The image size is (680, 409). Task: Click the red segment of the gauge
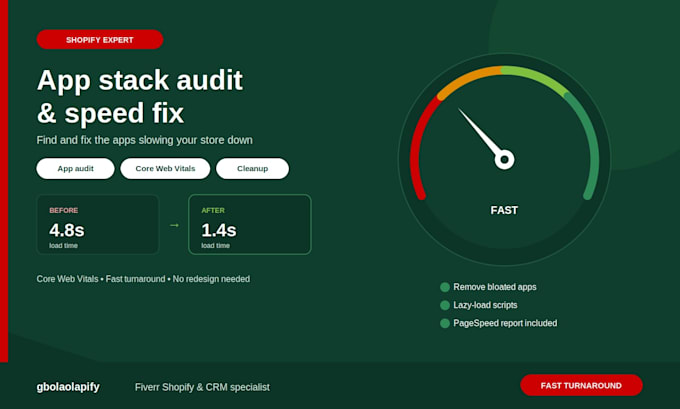(x=417, y=145)
